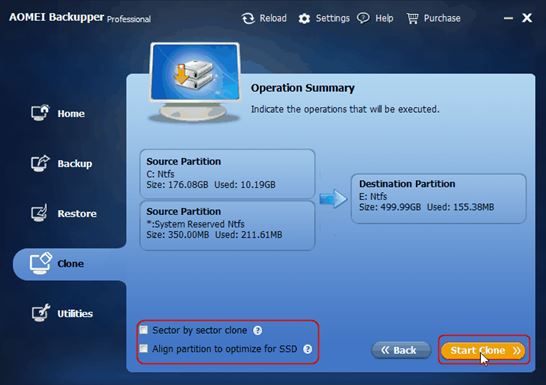Select the E: Ntfs destination partition box
Viewport: 546px width, 385px height.
tap(438, 198)
